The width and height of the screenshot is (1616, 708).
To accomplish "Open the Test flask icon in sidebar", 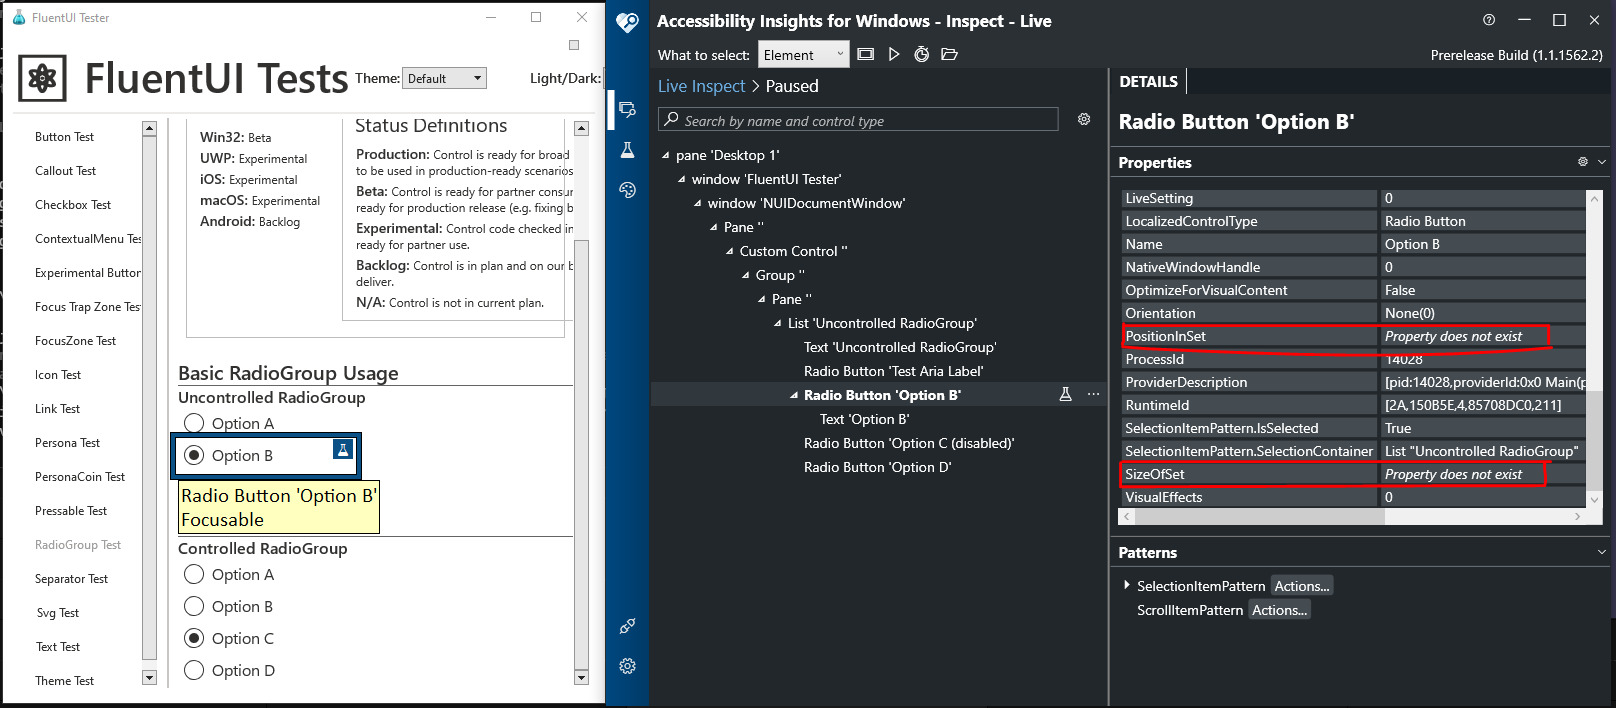I will tap(627, 150).
